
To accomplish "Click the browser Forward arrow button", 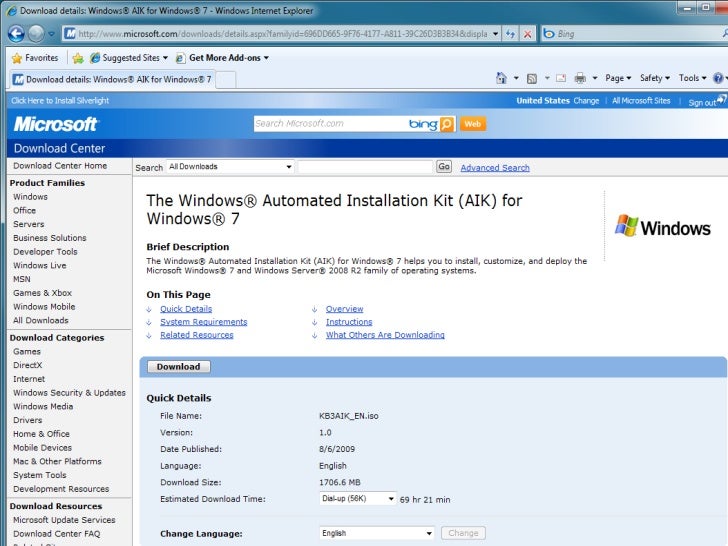I will 36,33.
